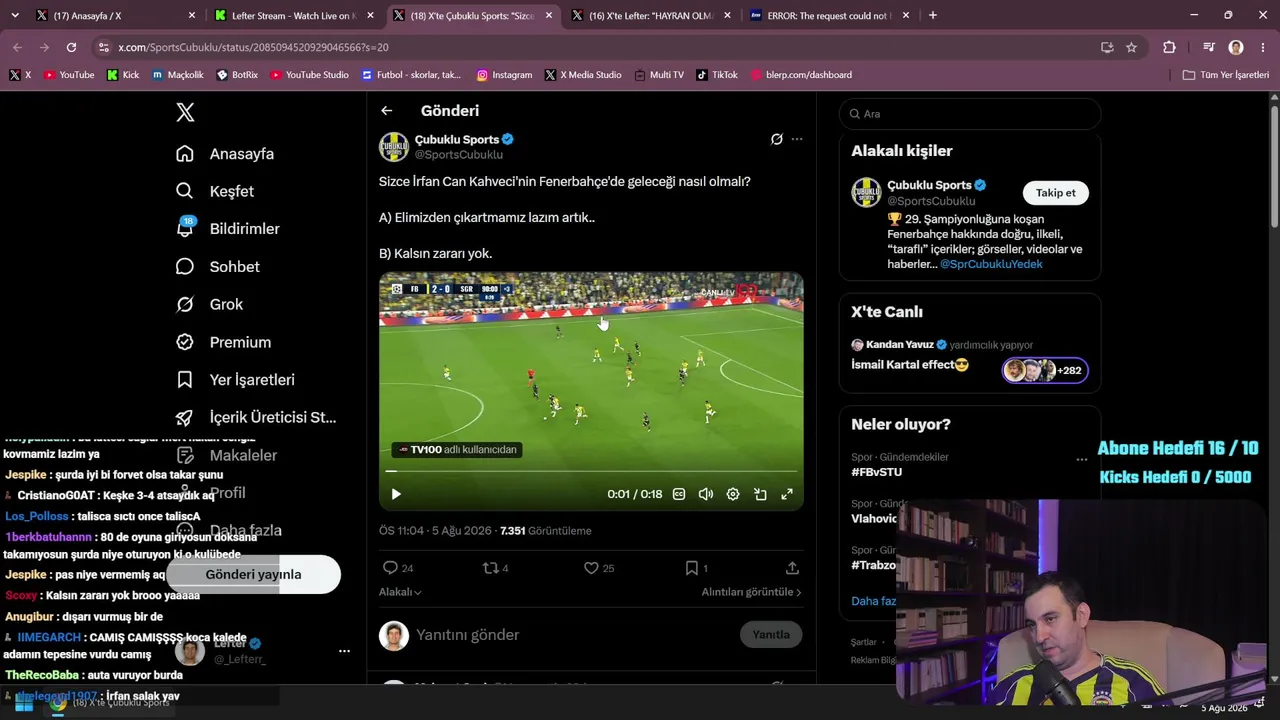Follow Çubuklu Sports with Takip et
This screenshot has width=1280, height=720.
pyautogui.click(x=1055, y=193)
